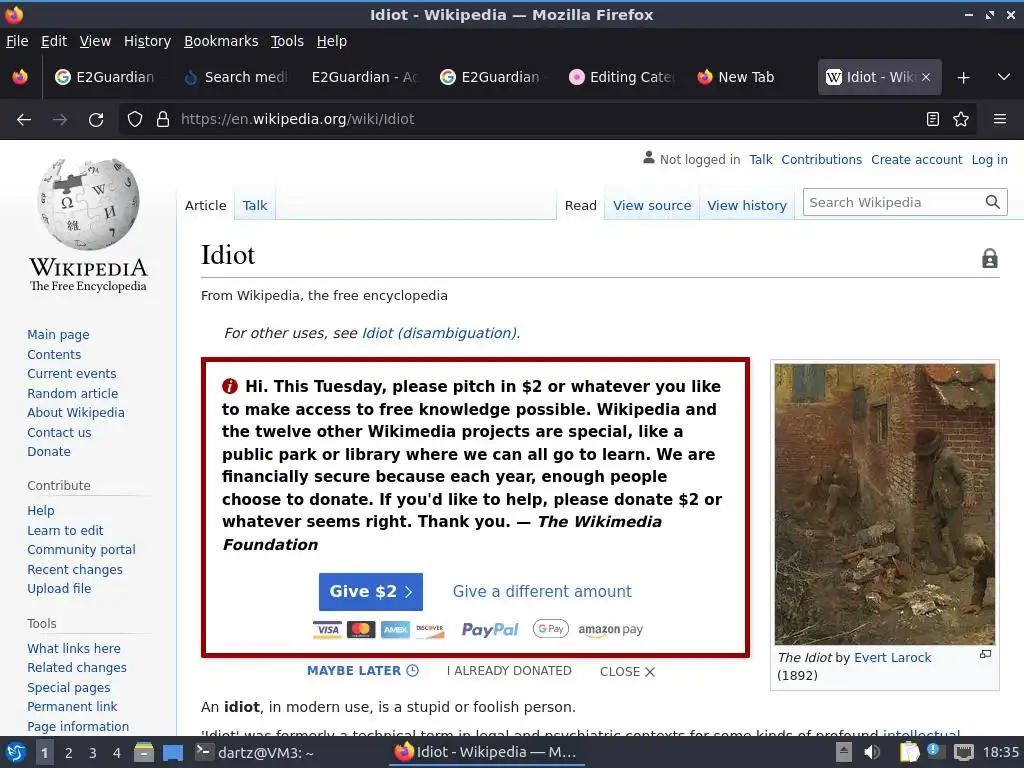
Task: Open the Evert Larock link
Action: click(893, 658)
